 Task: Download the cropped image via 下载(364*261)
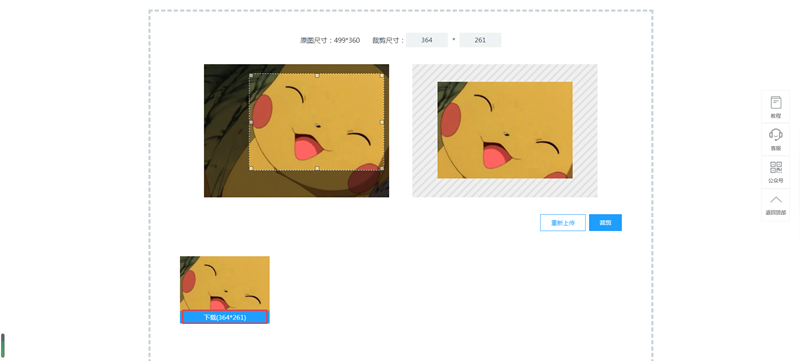click(x=224, y=317)
